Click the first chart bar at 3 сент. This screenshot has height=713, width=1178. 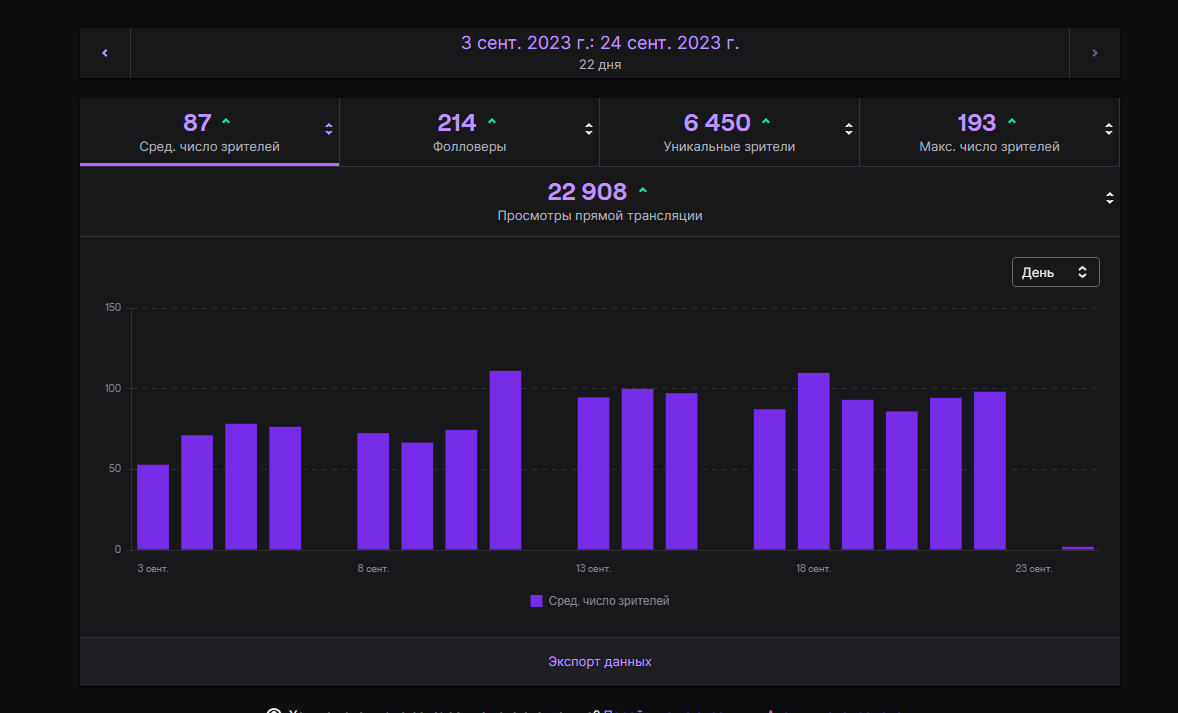tap(153, 507)
